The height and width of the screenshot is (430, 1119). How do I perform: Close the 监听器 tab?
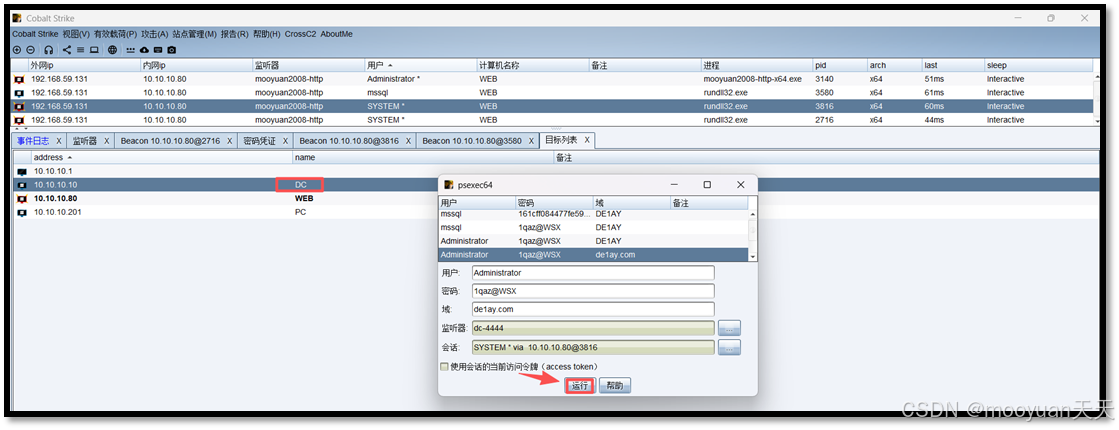coord(107,140)
